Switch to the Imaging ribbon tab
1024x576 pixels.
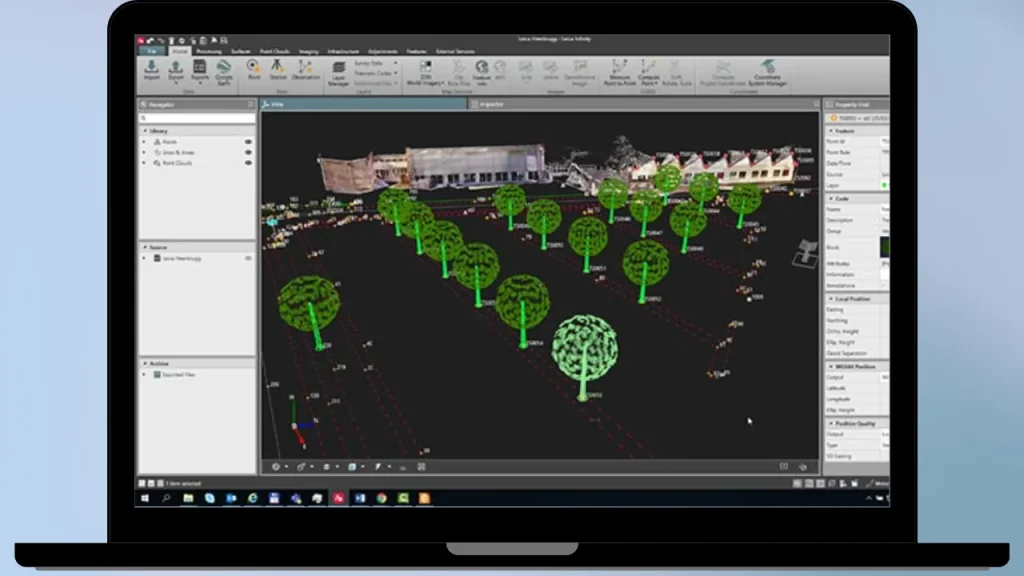click(x=308, y=51)
